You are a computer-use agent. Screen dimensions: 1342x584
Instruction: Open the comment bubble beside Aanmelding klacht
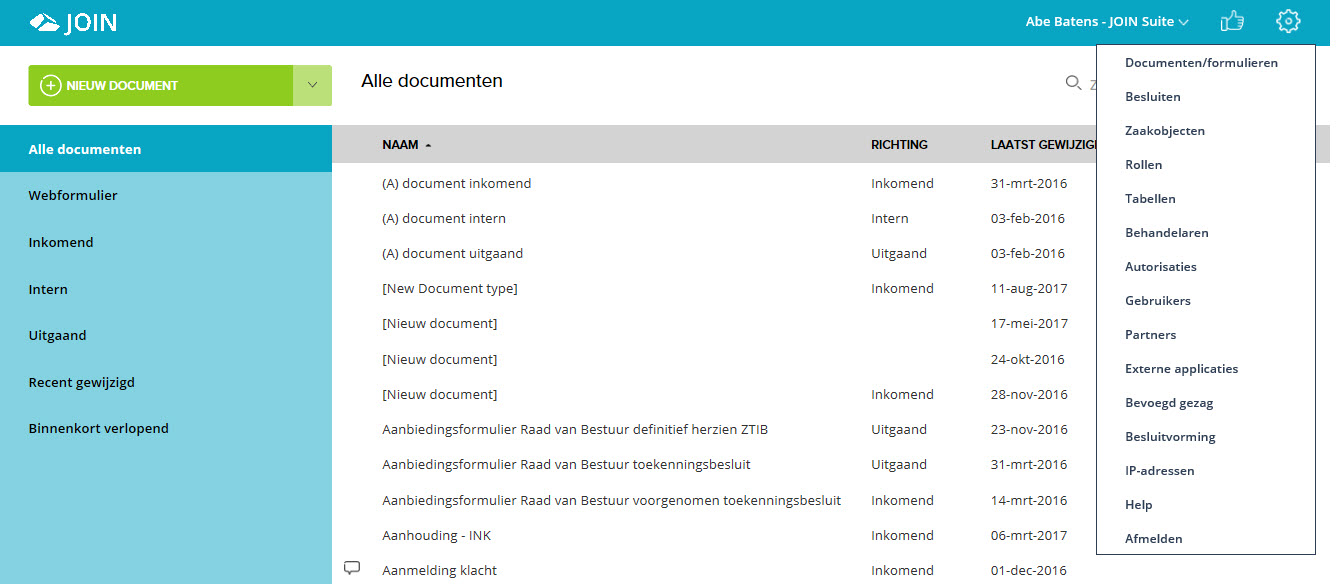351,567
